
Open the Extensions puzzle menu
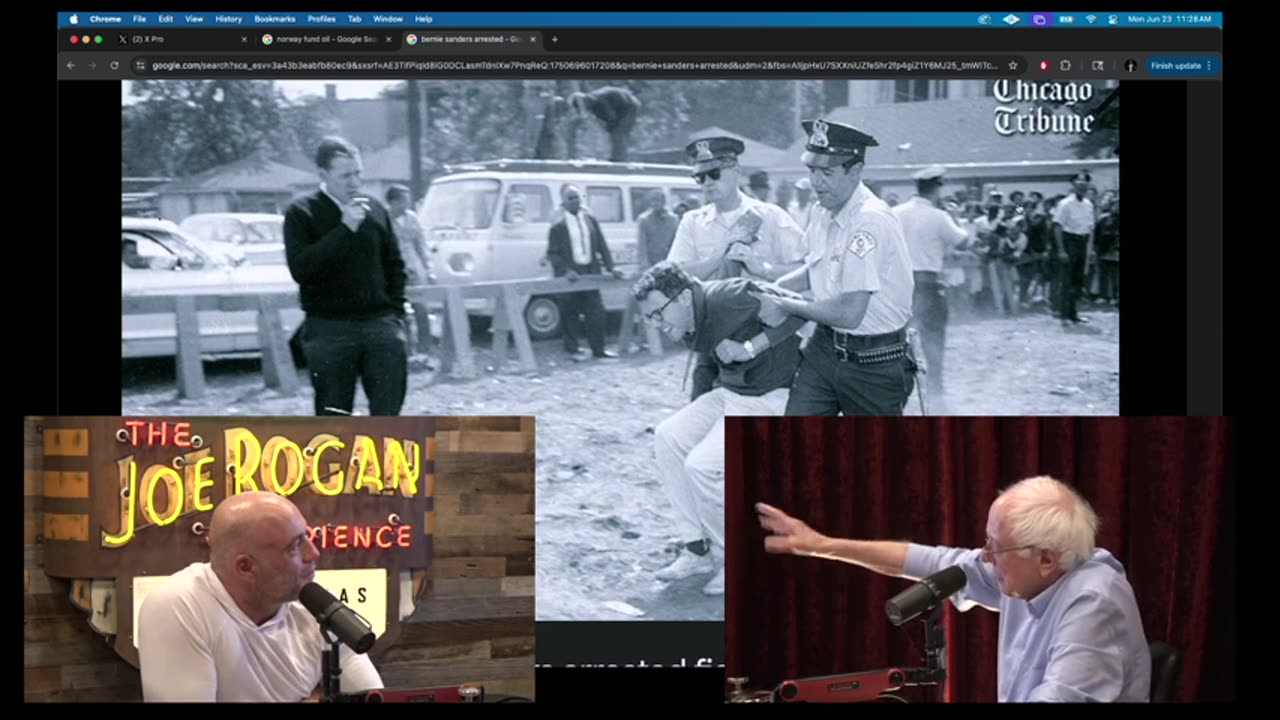1065,65
